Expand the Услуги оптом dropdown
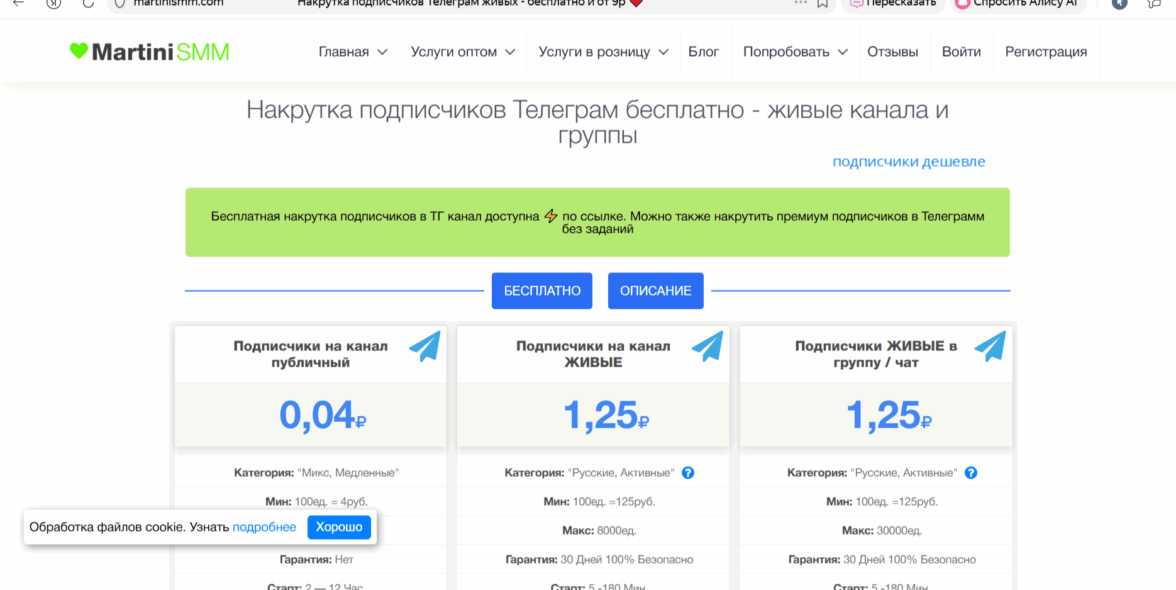1176x590 pixels. [x=463, y=52]
